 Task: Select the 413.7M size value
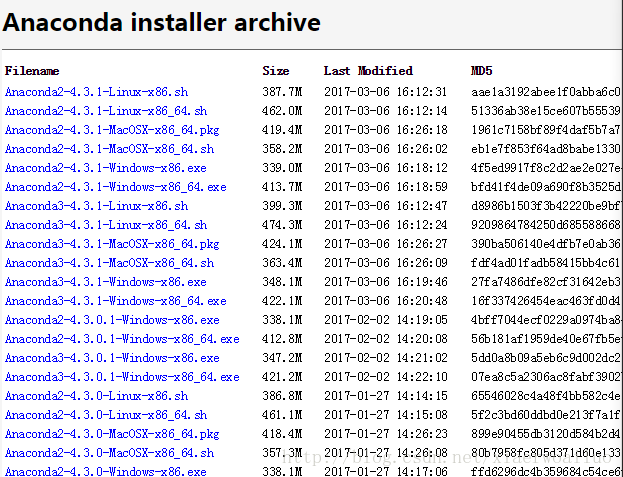click(x=282, y=187)
